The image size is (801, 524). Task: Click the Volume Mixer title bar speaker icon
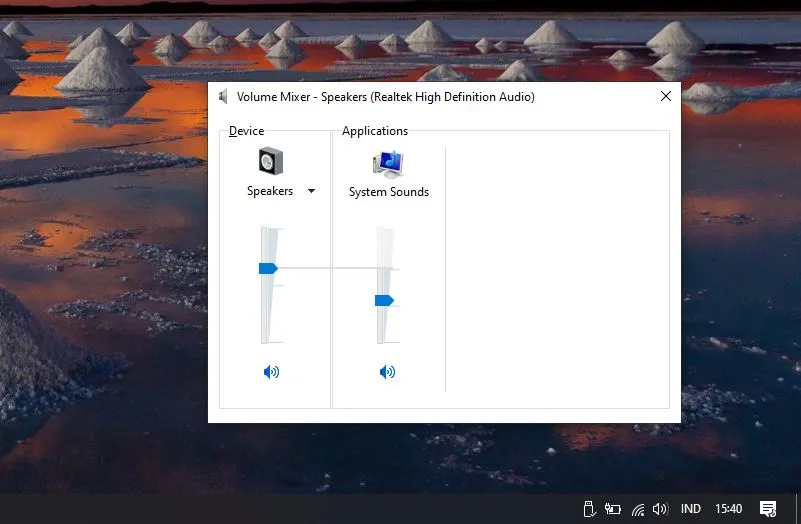point(224,97)
